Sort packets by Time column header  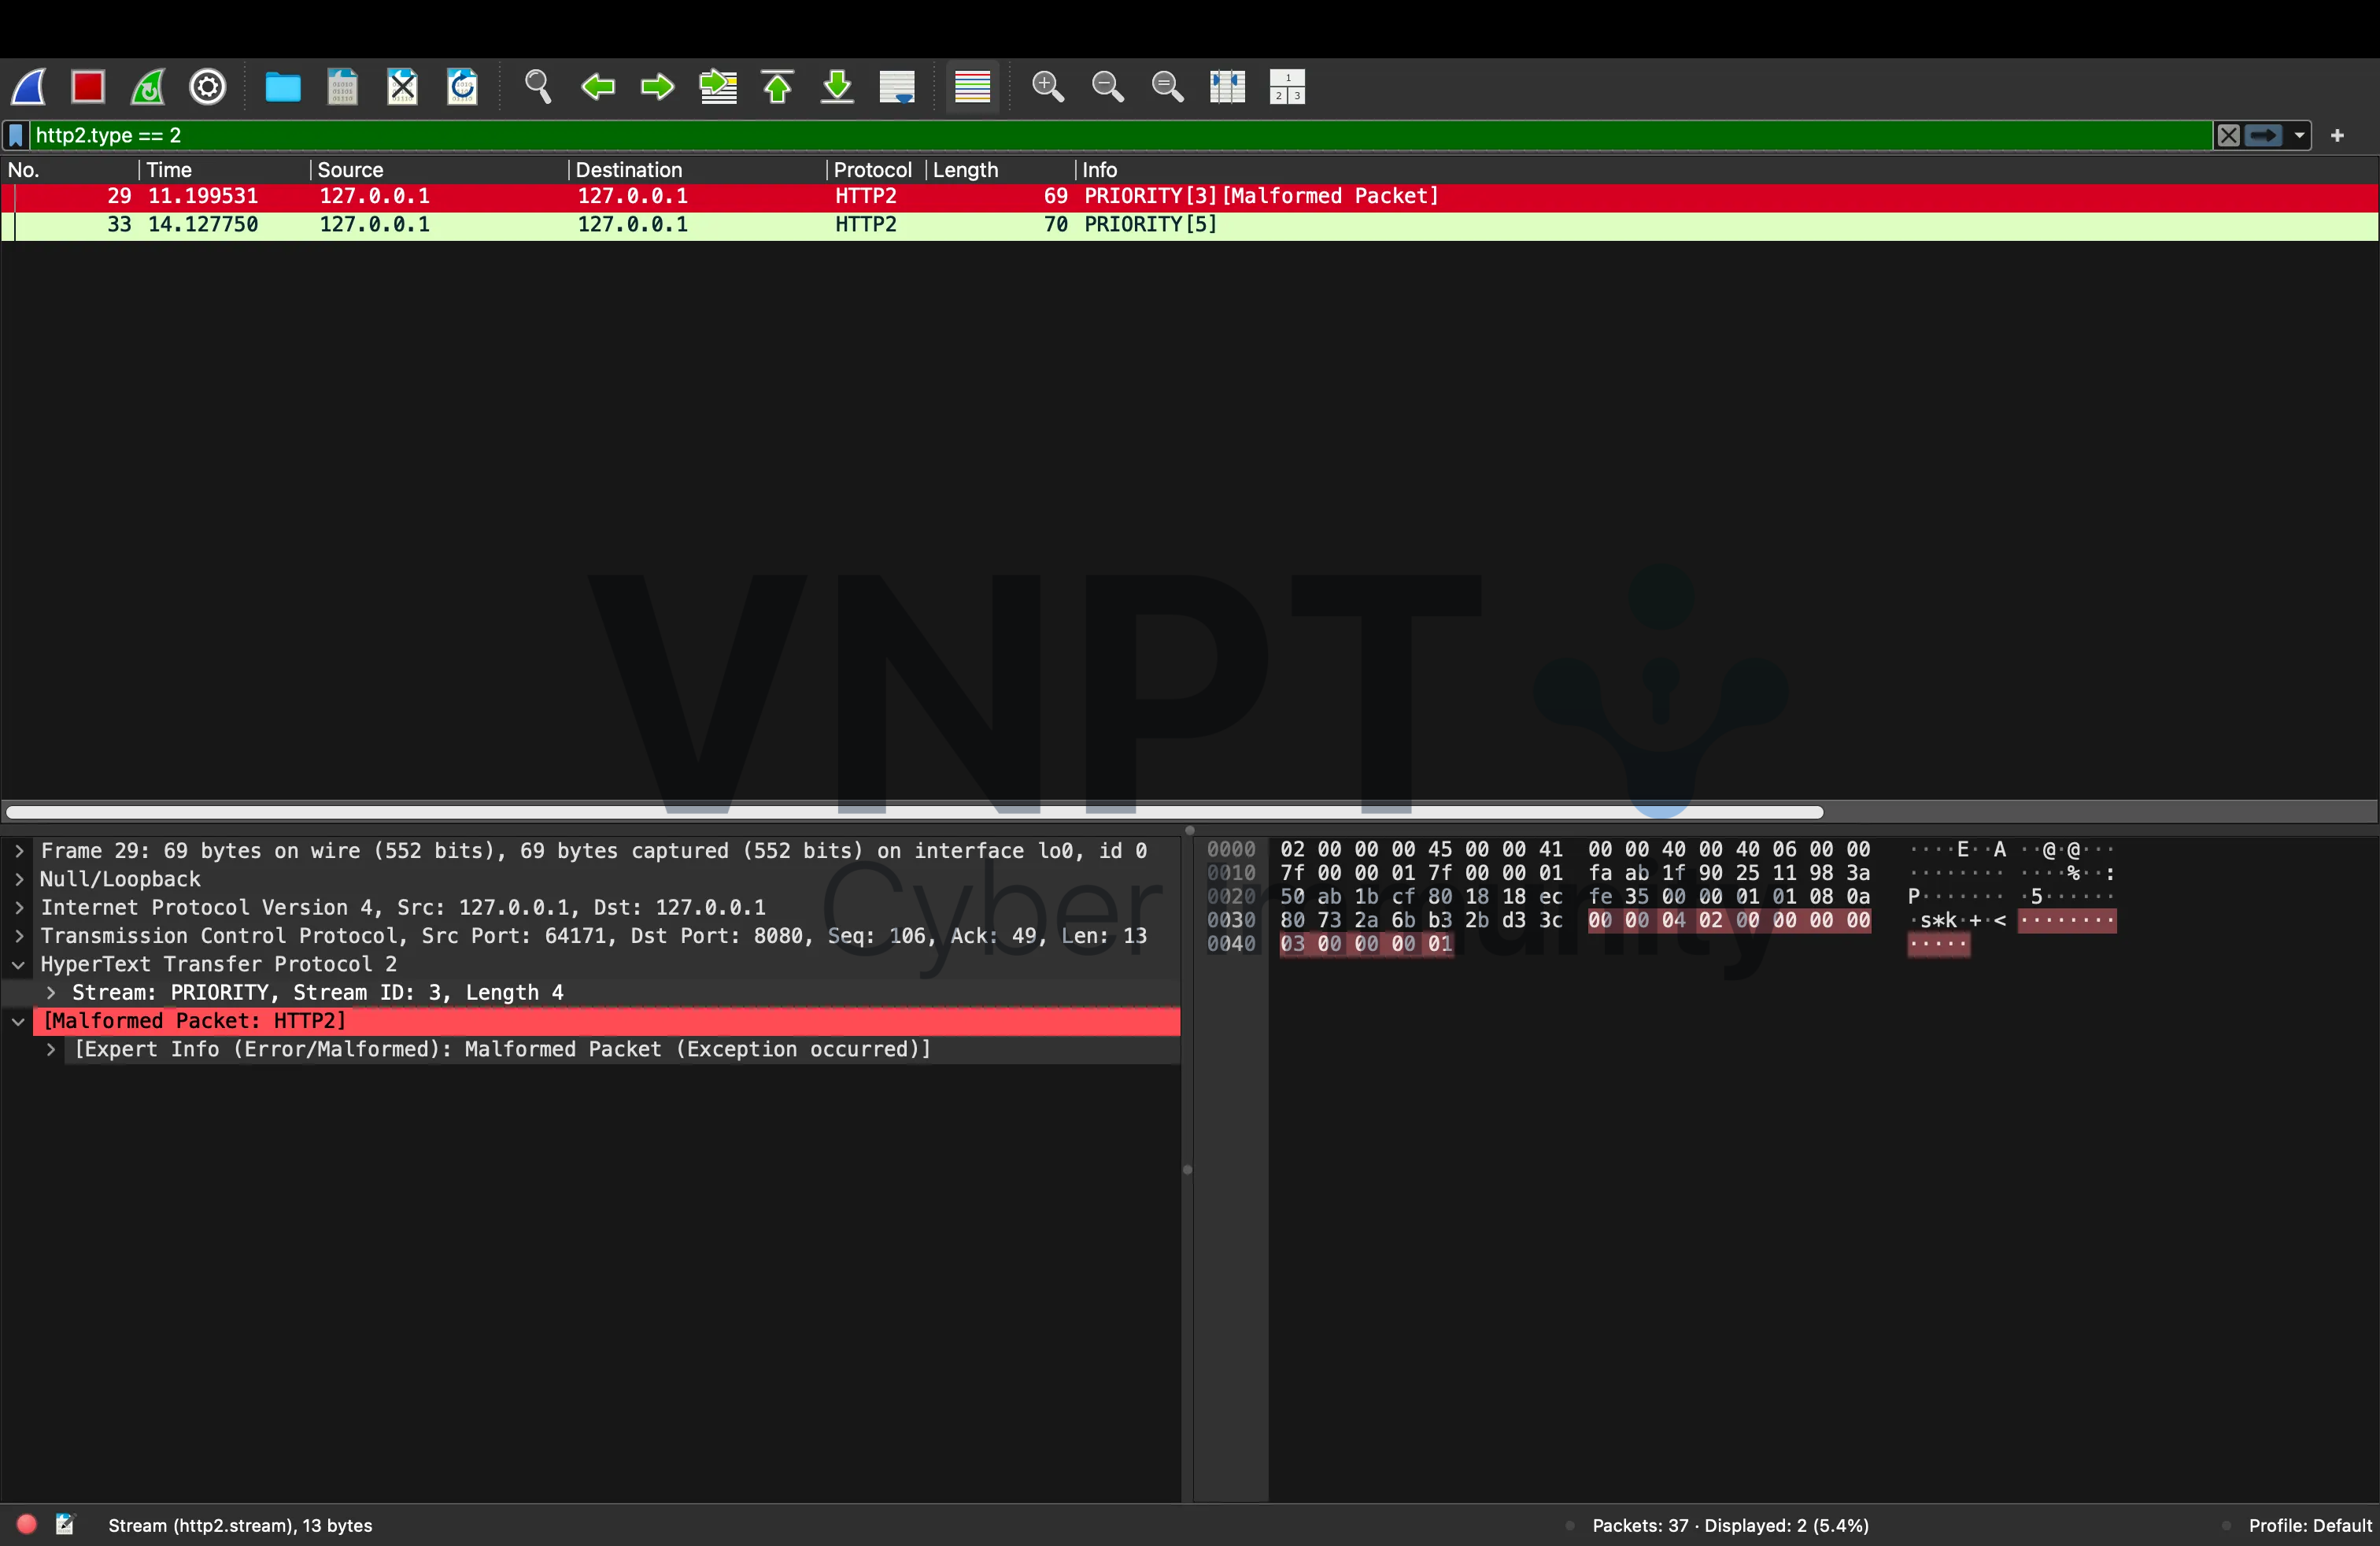click(170, 170)
